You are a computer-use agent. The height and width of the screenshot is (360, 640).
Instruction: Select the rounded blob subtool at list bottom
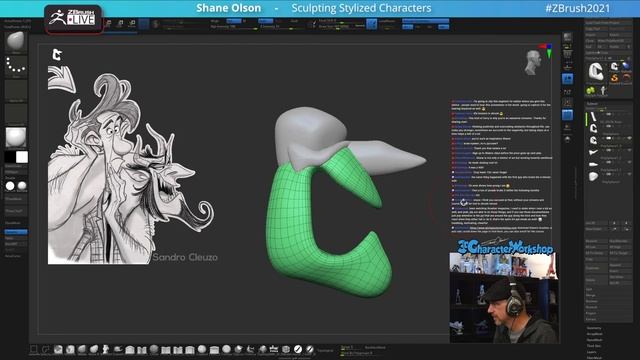[593, 176]
